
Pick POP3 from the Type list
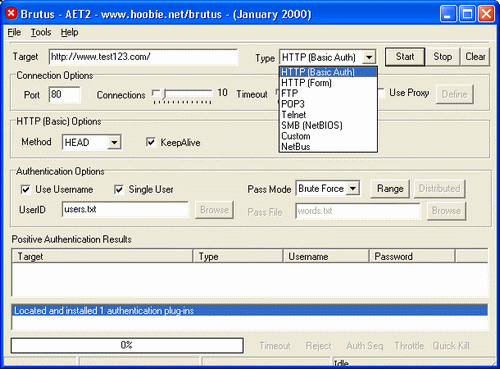point(328,104)
